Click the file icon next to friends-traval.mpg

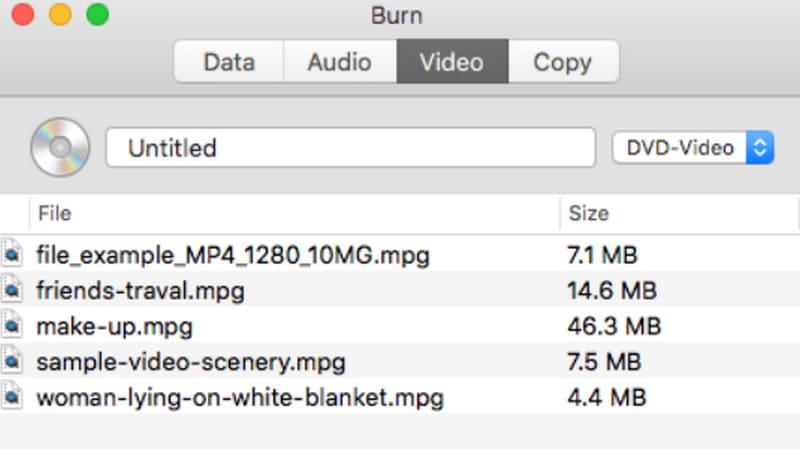click(x=12, y=290)
